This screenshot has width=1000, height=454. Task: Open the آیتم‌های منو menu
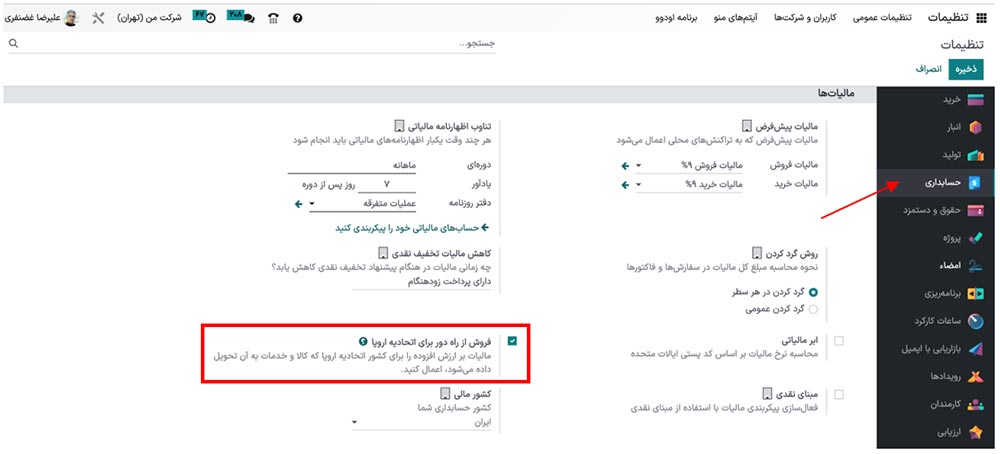736,18
